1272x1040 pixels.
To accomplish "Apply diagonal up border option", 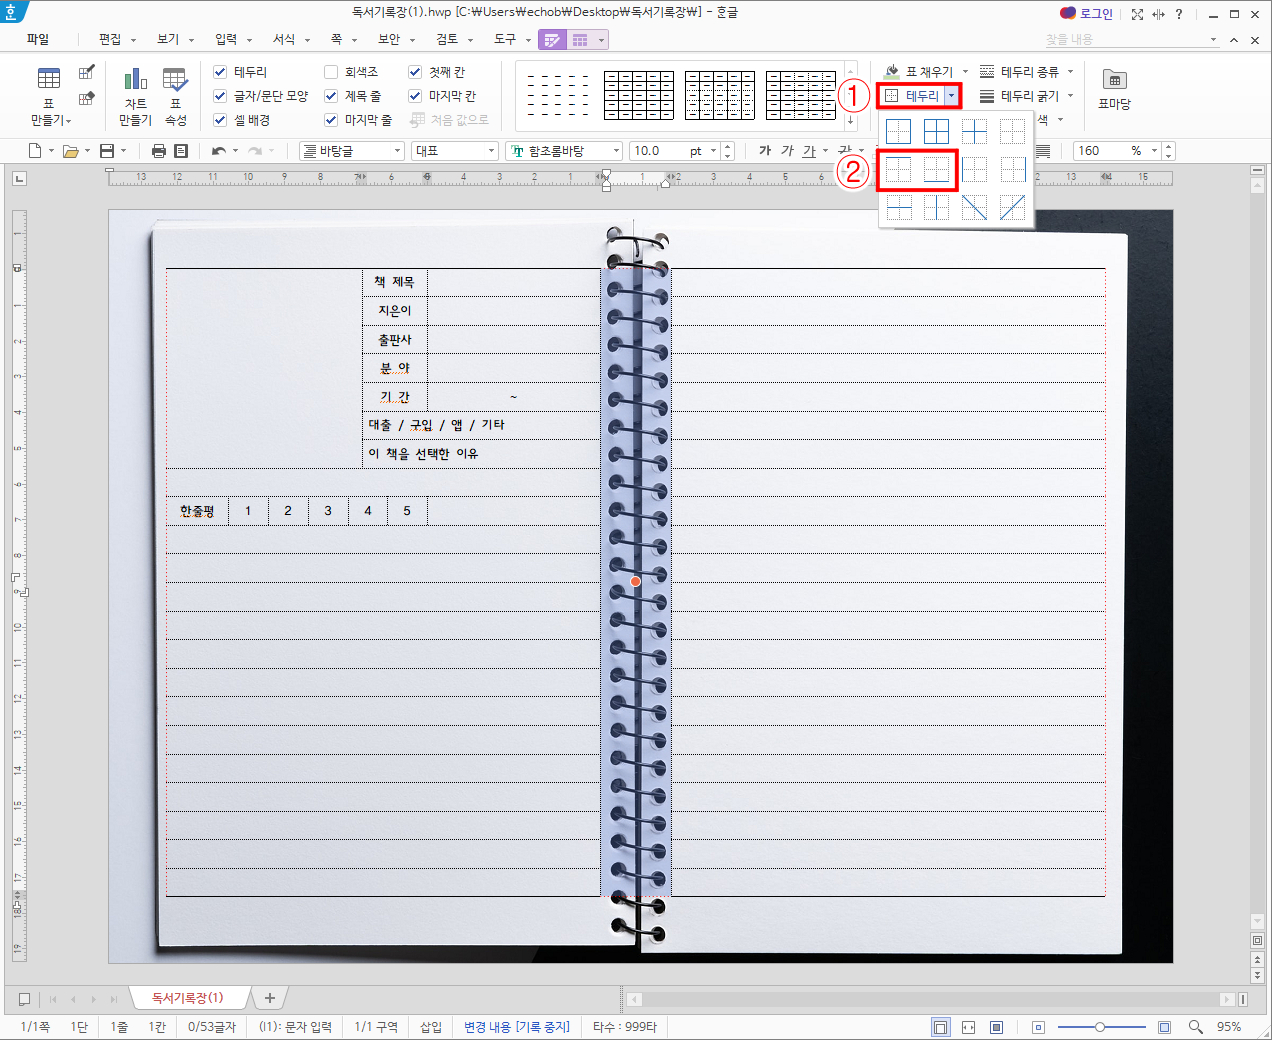I will click(1012, 208).
